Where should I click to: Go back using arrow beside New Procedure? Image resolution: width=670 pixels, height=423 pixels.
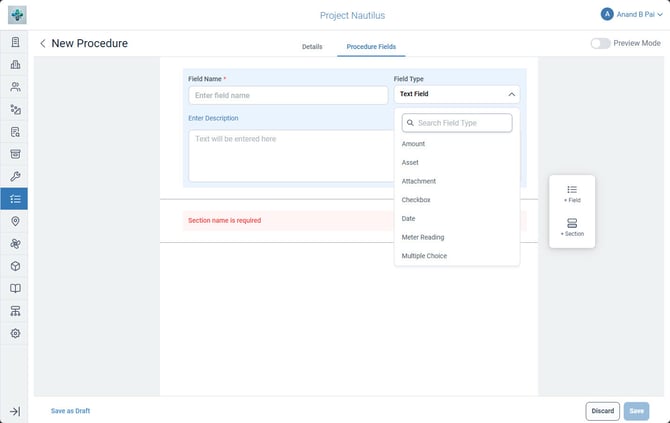pos(42,43)
